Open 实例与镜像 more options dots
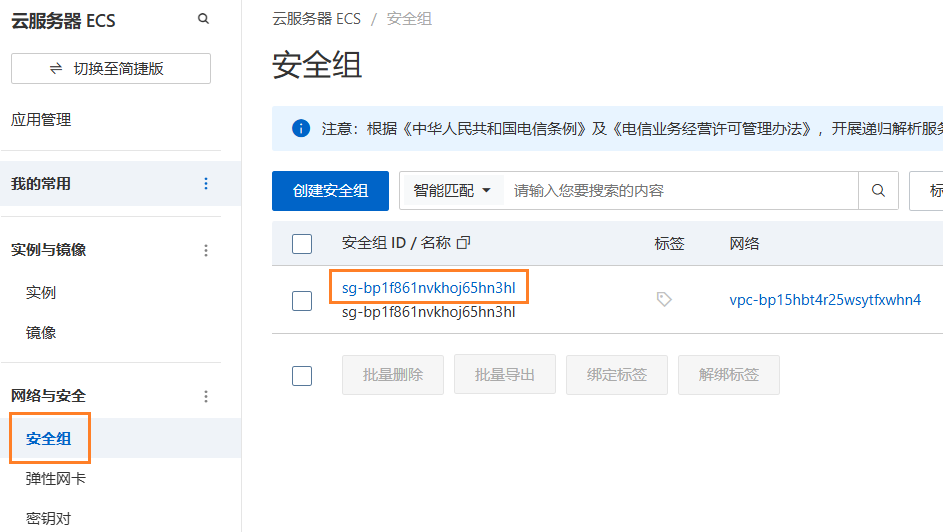943x532 pixels. [x=206, y=250]
